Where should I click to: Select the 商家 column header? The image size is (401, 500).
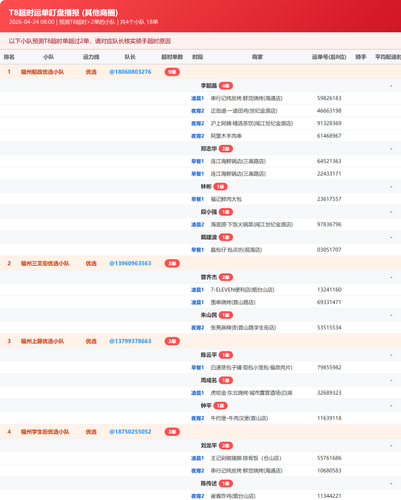257,57
